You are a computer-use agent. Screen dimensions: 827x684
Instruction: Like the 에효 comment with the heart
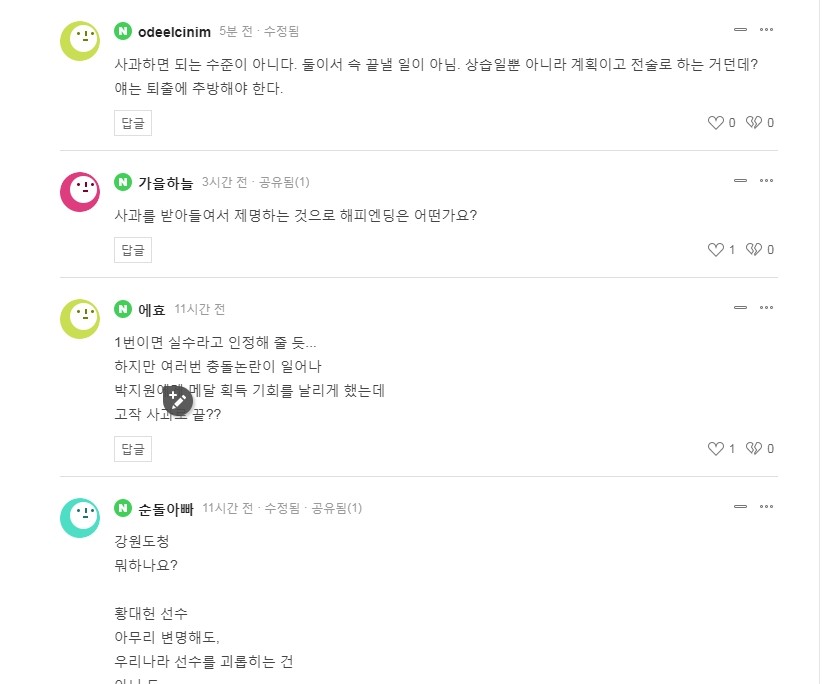click(x=715, y=449)
